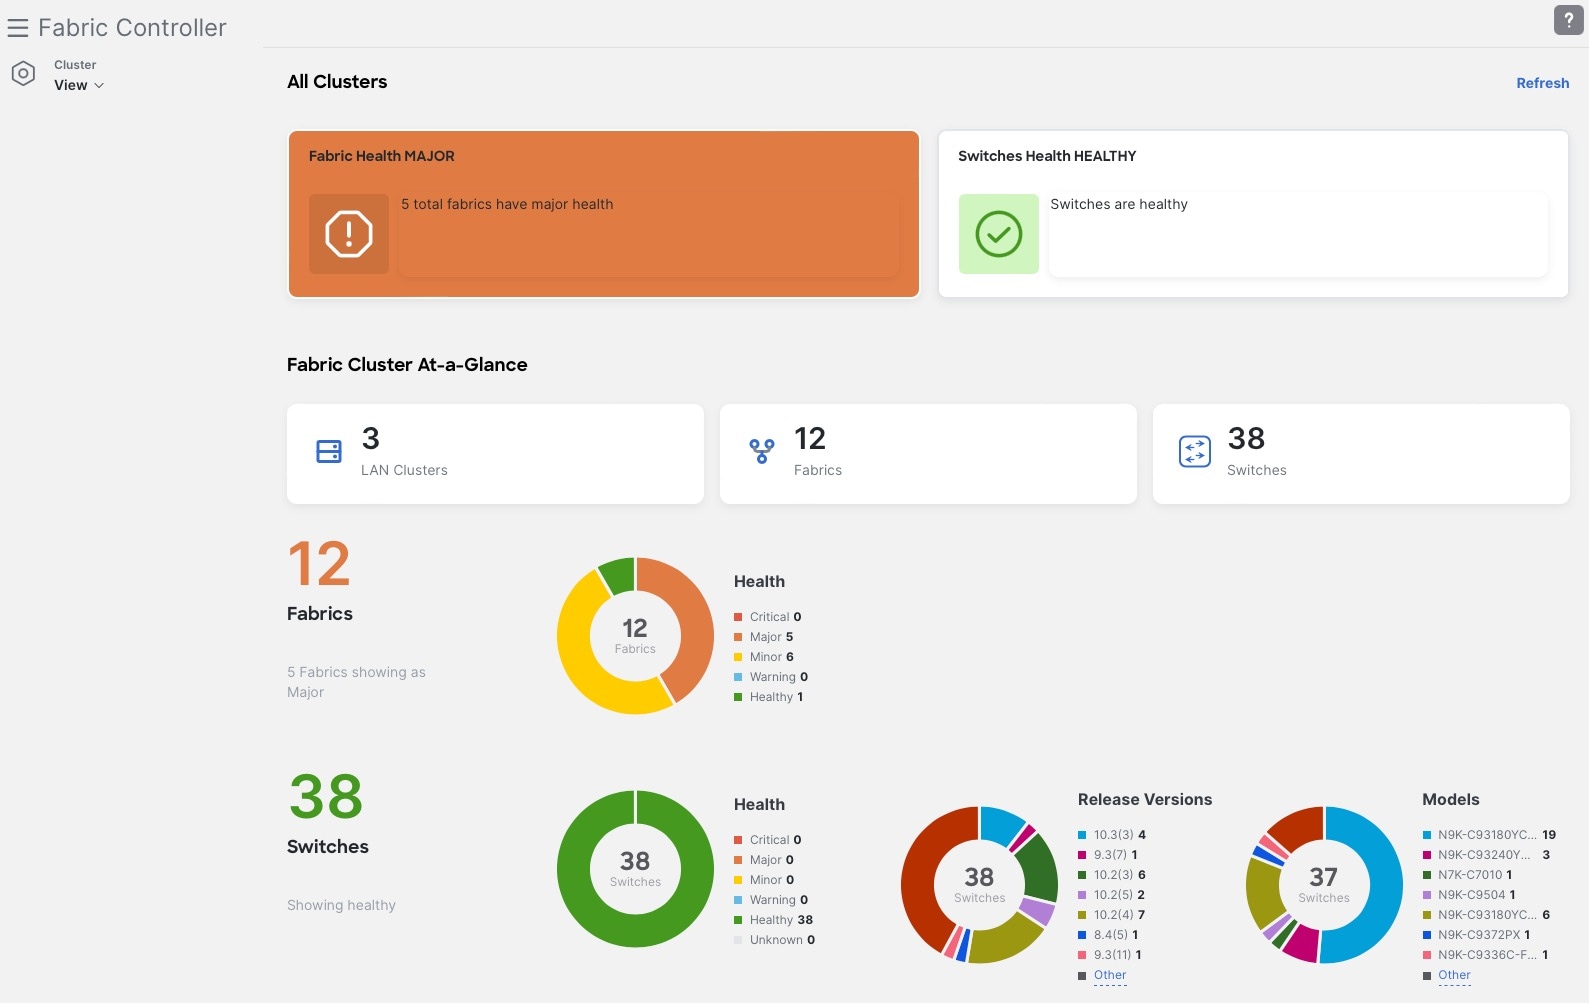
Task: Select the fabric 'Major 5' legend entry
Action: [764, 637]
